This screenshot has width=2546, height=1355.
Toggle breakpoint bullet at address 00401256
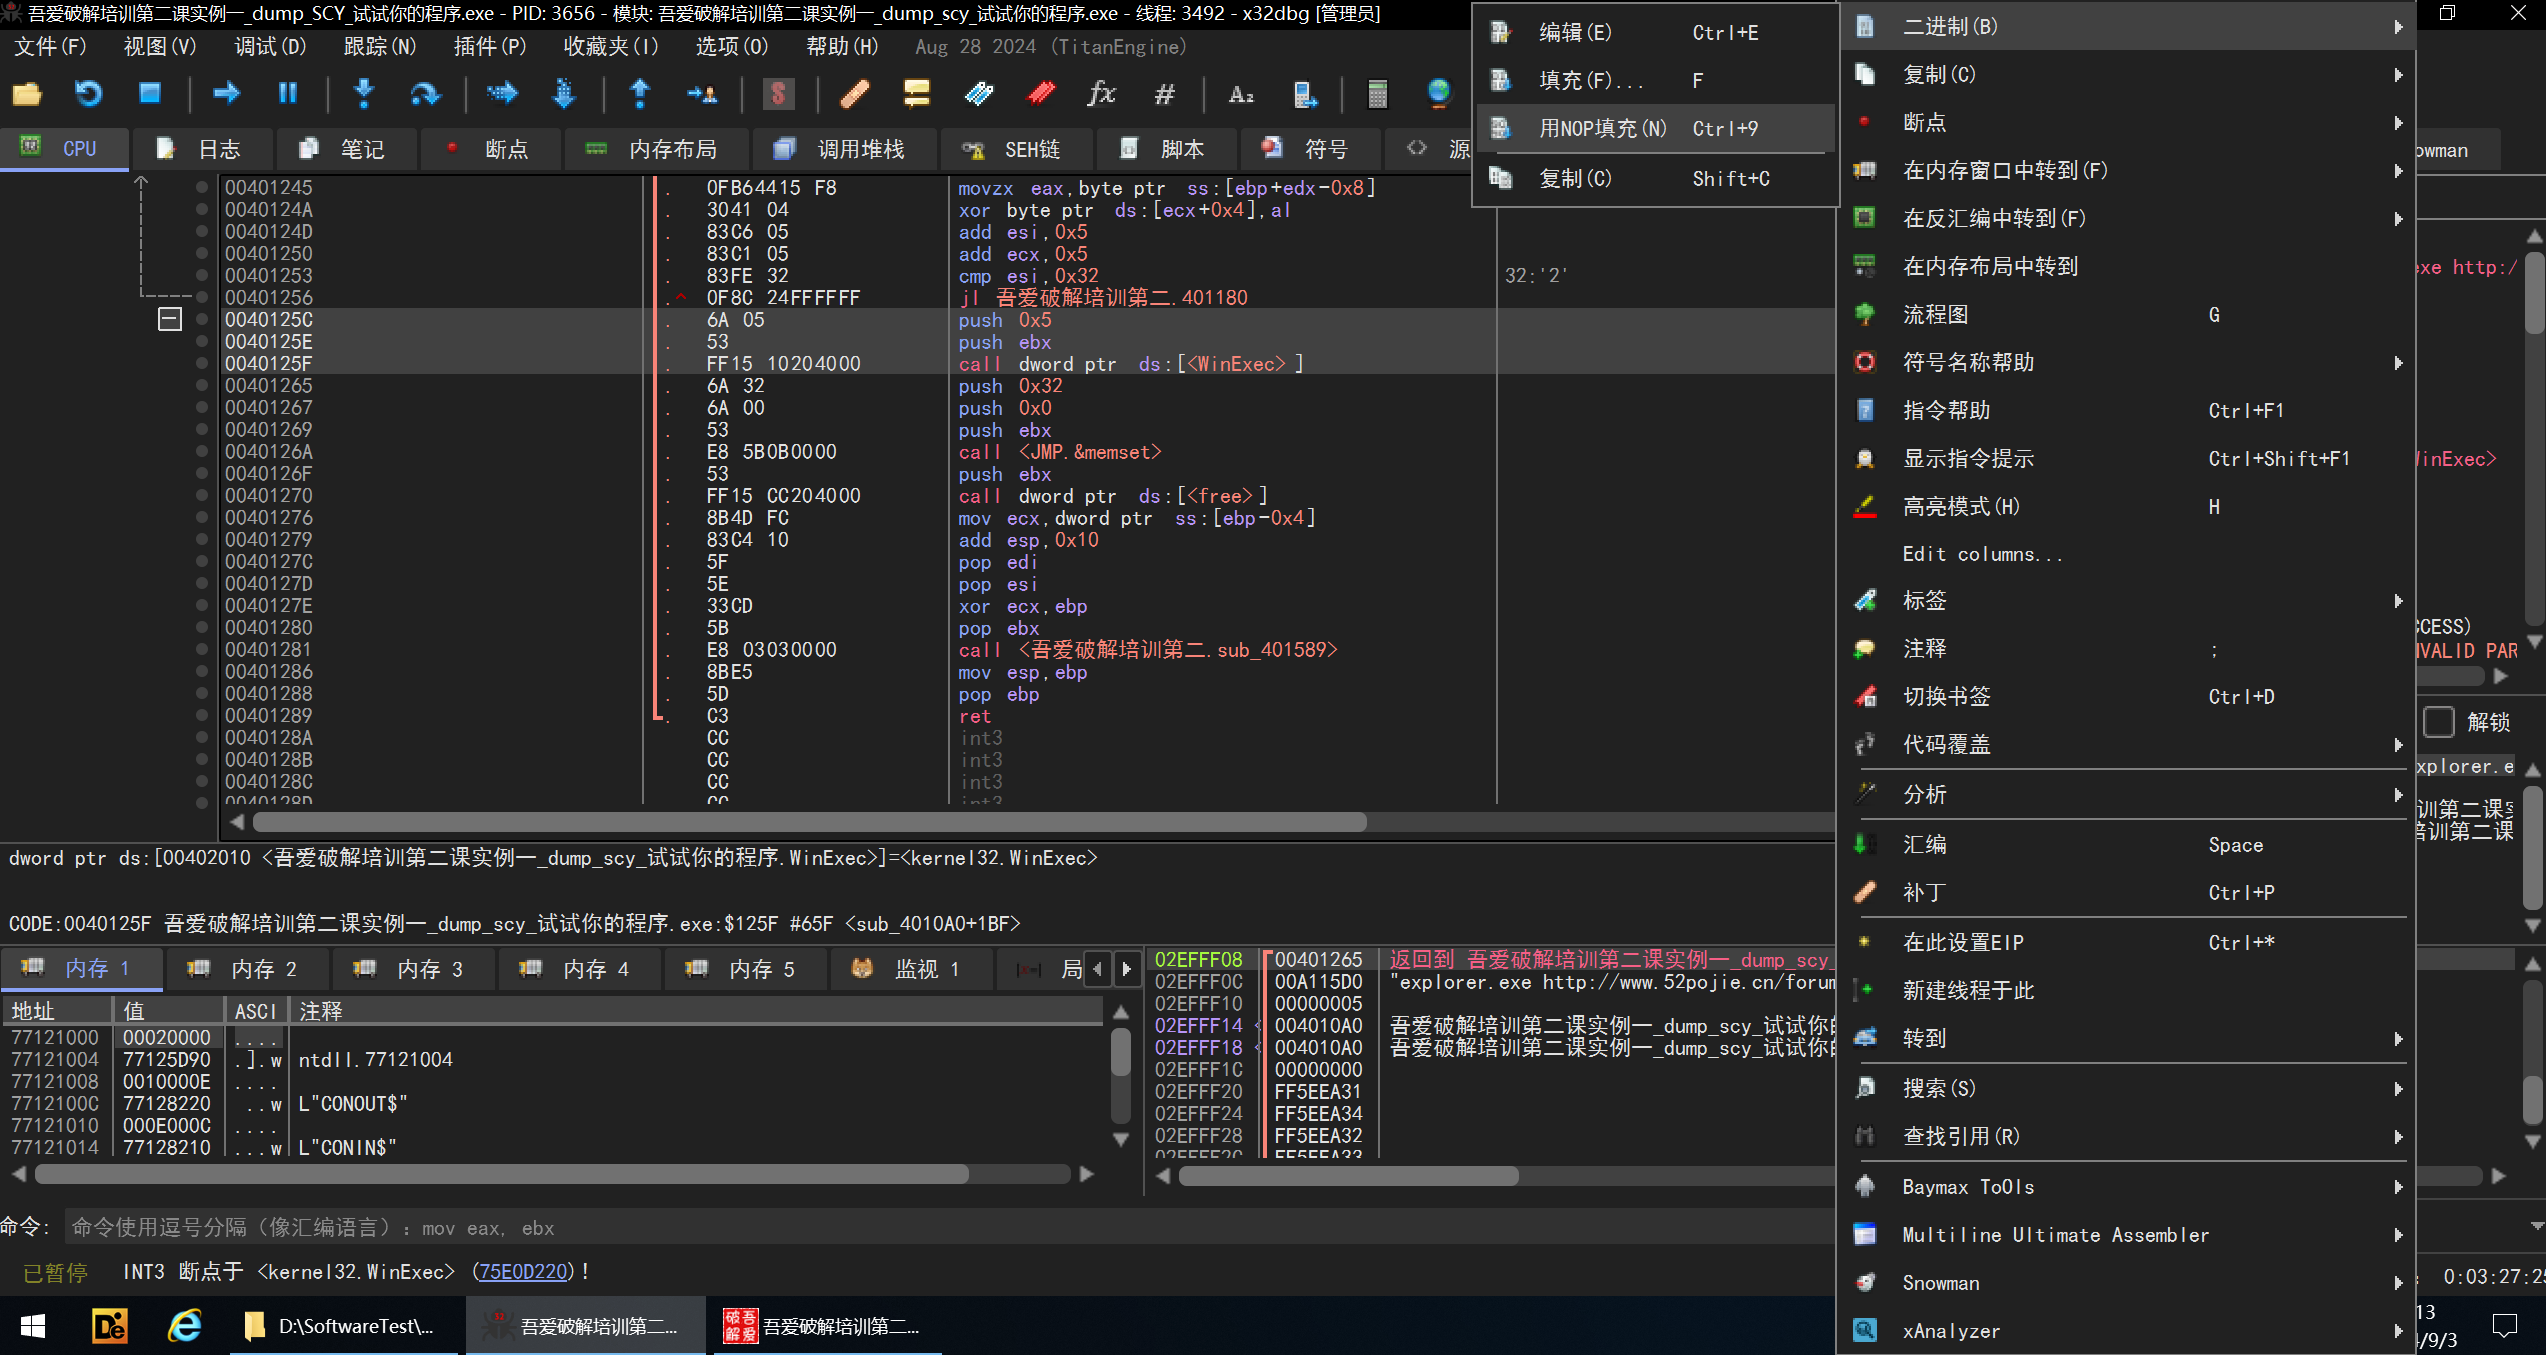click(202, 297)
